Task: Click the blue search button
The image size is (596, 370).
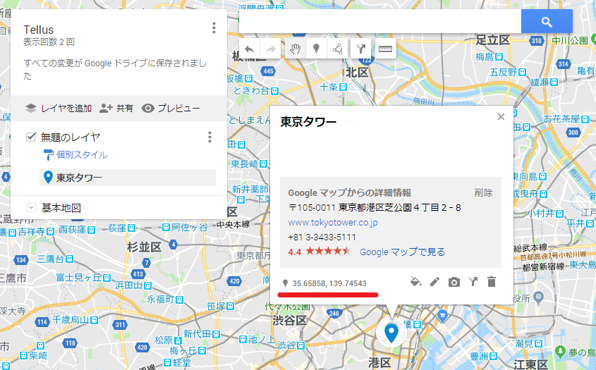Action: [547, 21]
